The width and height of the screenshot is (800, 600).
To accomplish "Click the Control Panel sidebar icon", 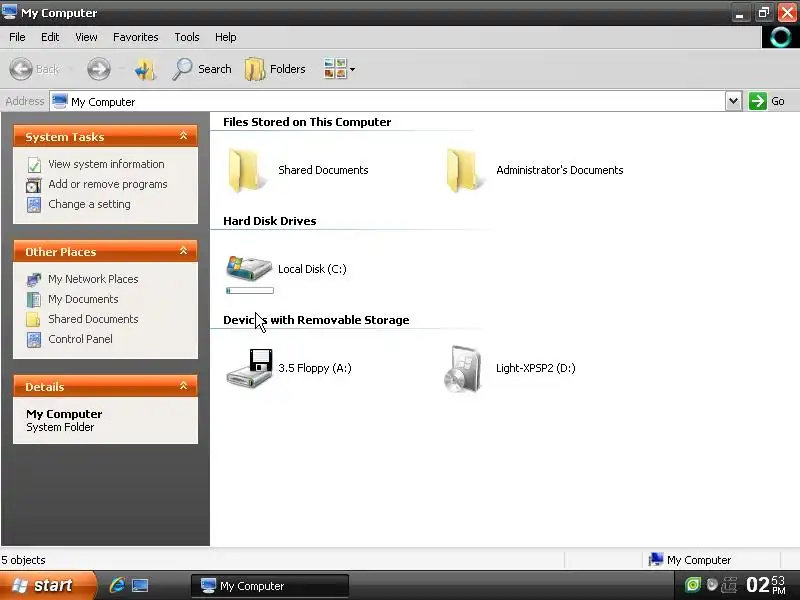I will [x=34, y=339].
